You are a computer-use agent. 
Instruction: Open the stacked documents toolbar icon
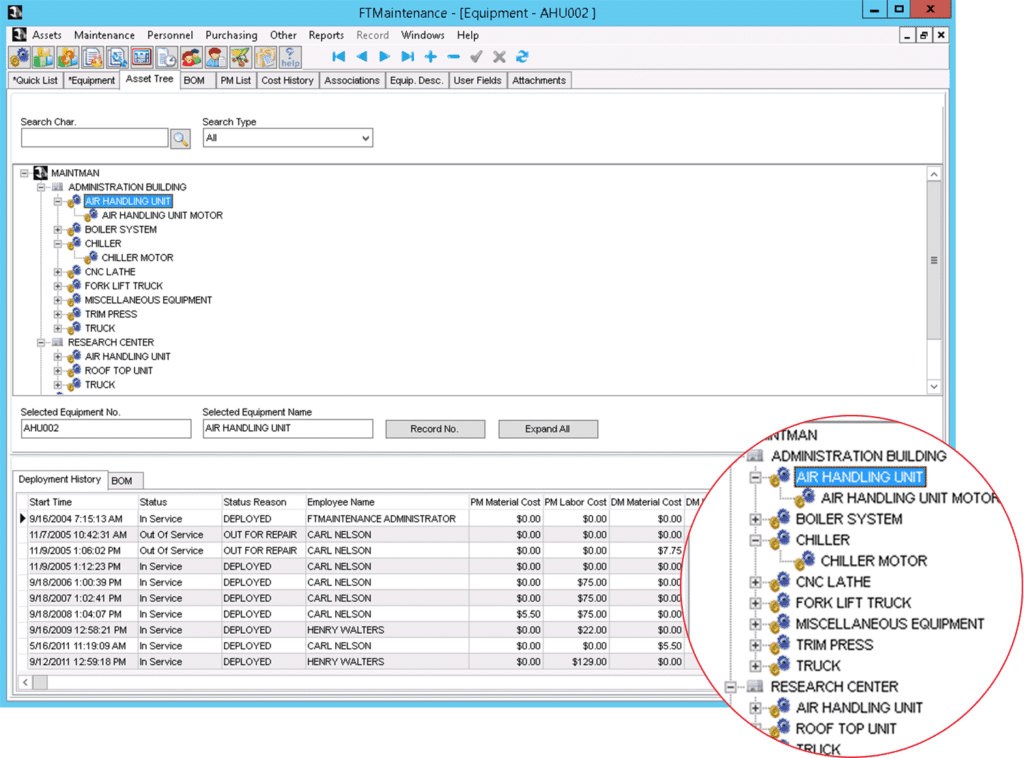(x=93, y=57)
